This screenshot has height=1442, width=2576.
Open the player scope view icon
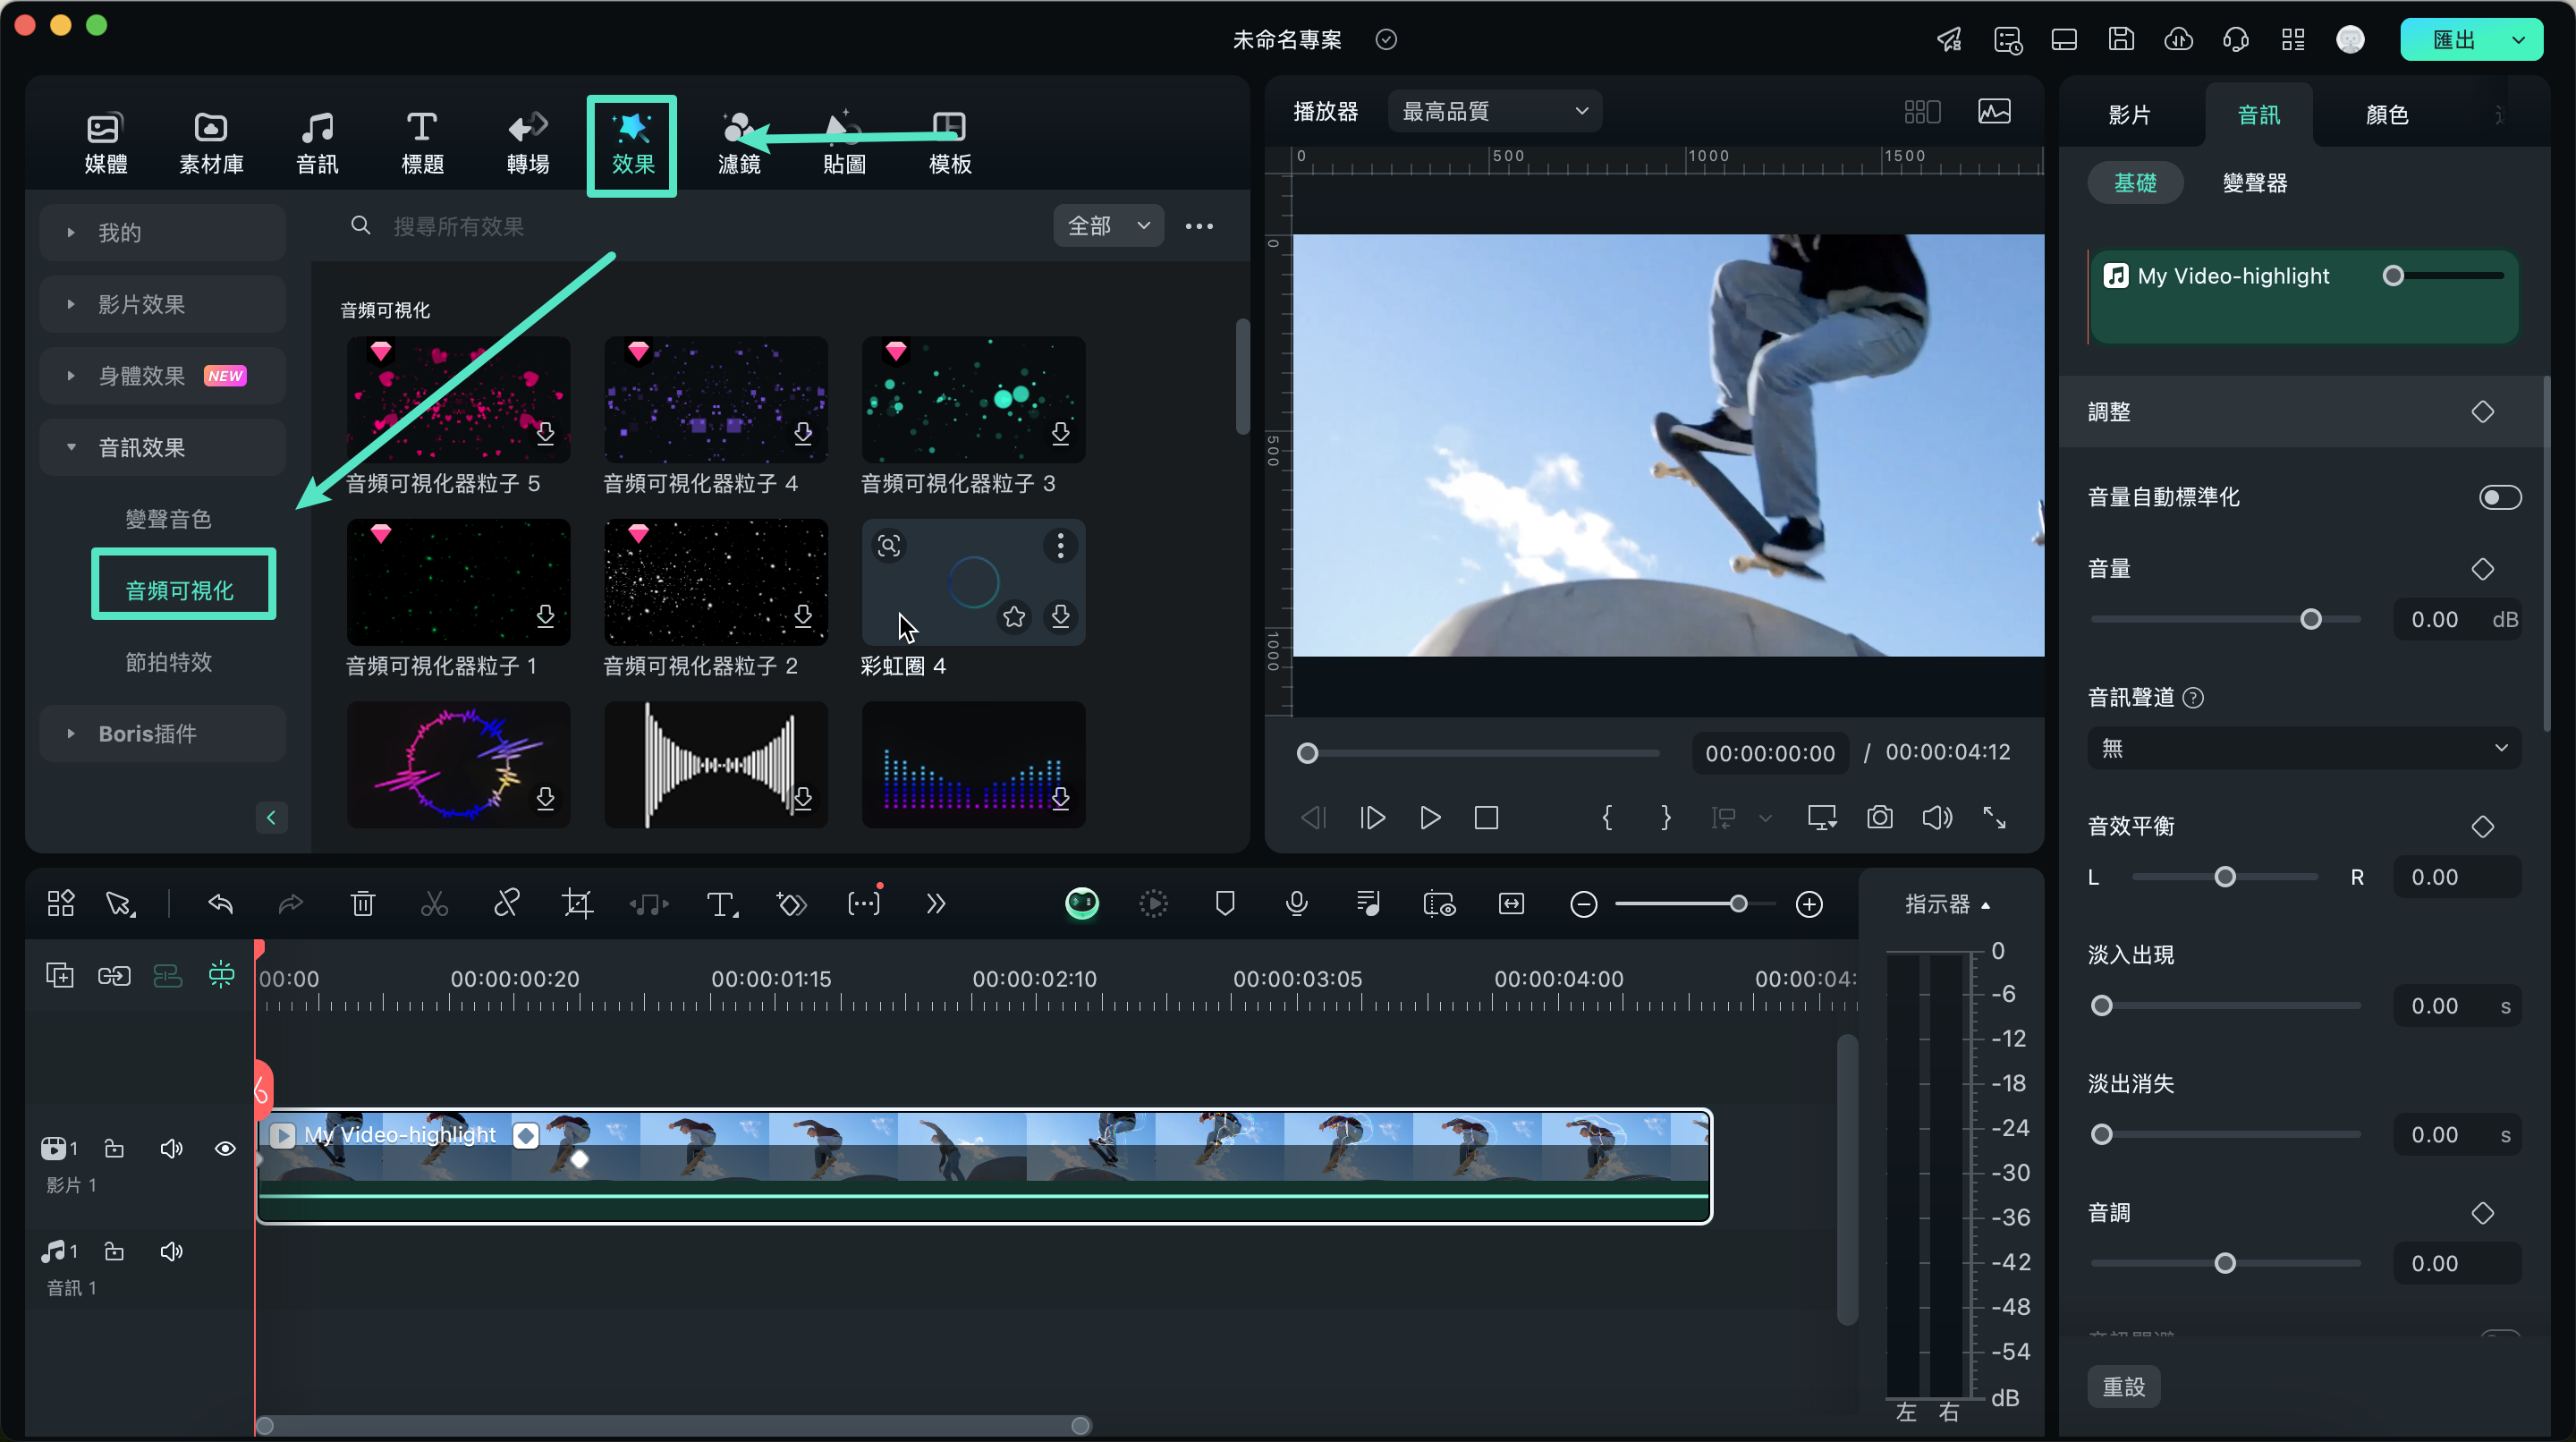point(1994,111)
